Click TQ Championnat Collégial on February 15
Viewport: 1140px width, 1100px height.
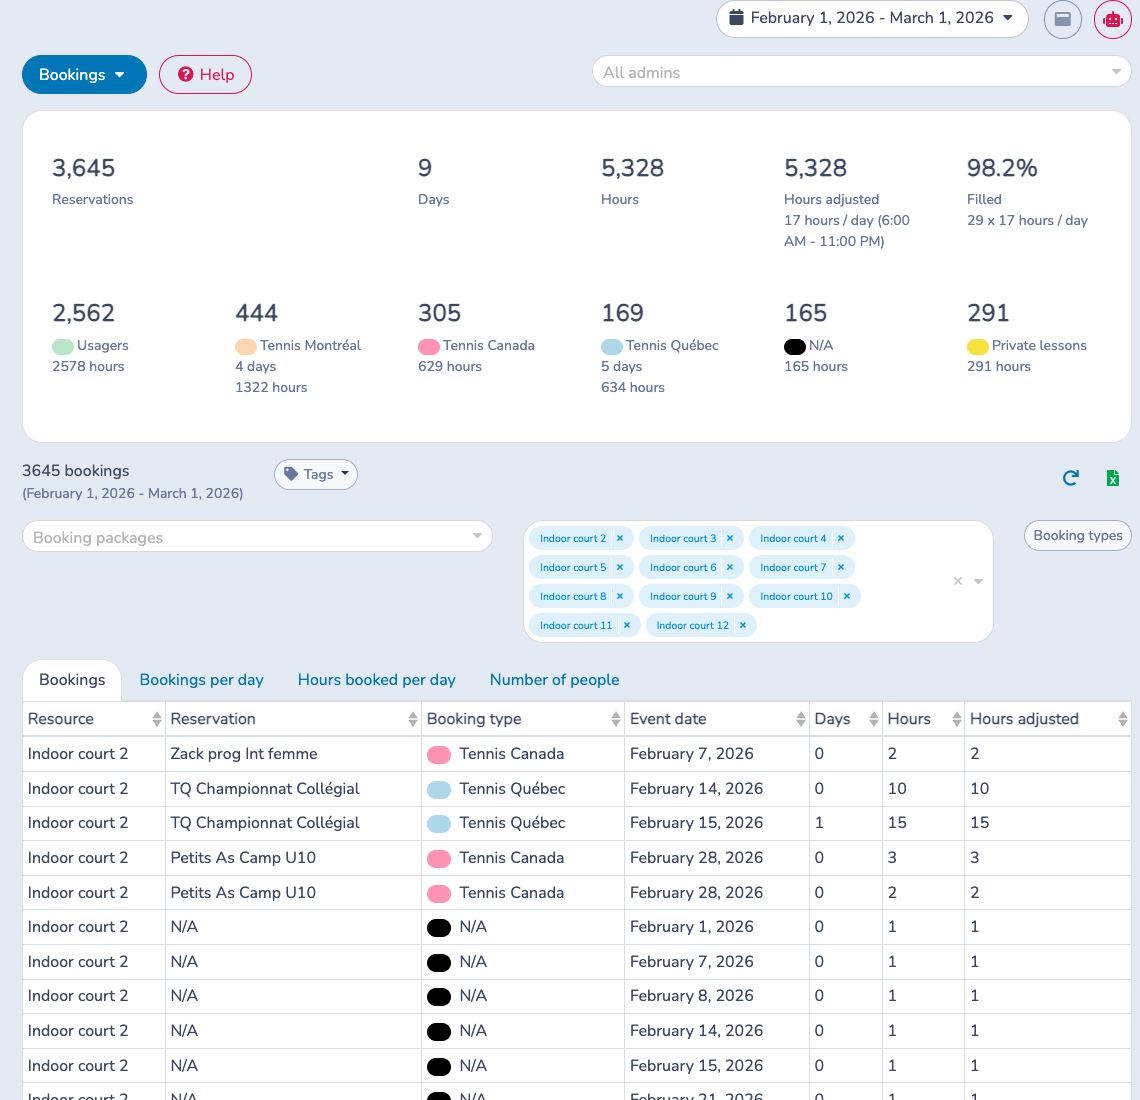(x=265, y=823)
